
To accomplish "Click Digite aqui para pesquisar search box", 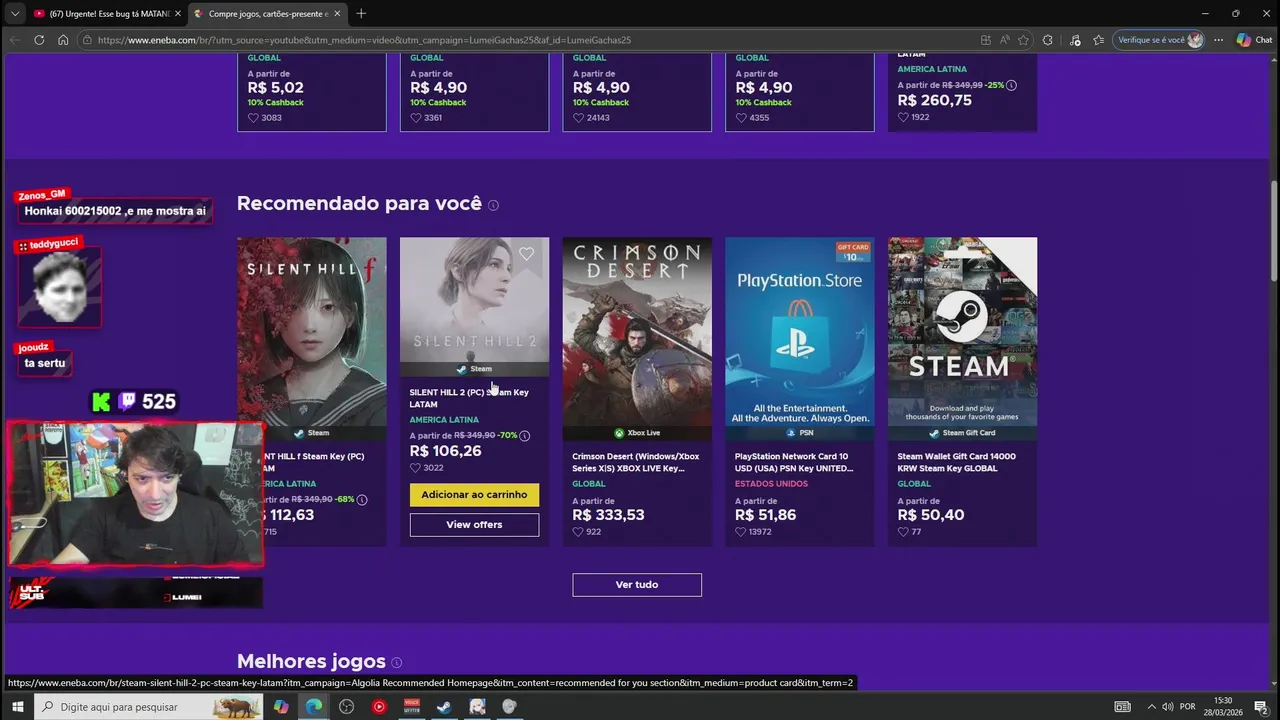I will 148,707.
